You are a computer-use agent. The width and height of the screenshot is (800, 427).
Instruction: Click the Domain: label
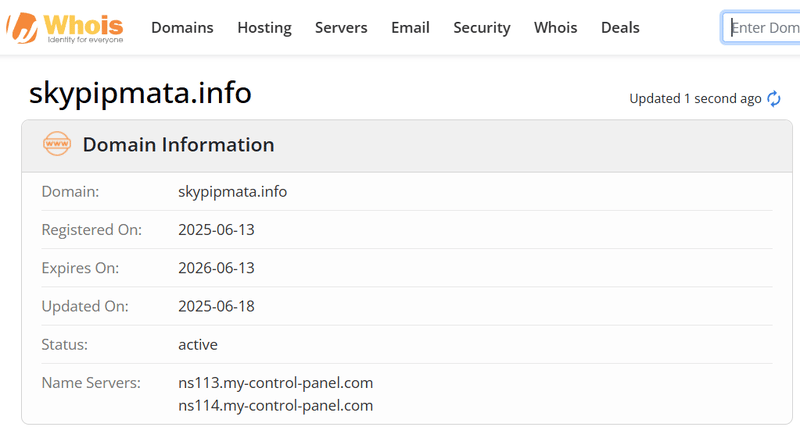[70, 191]
